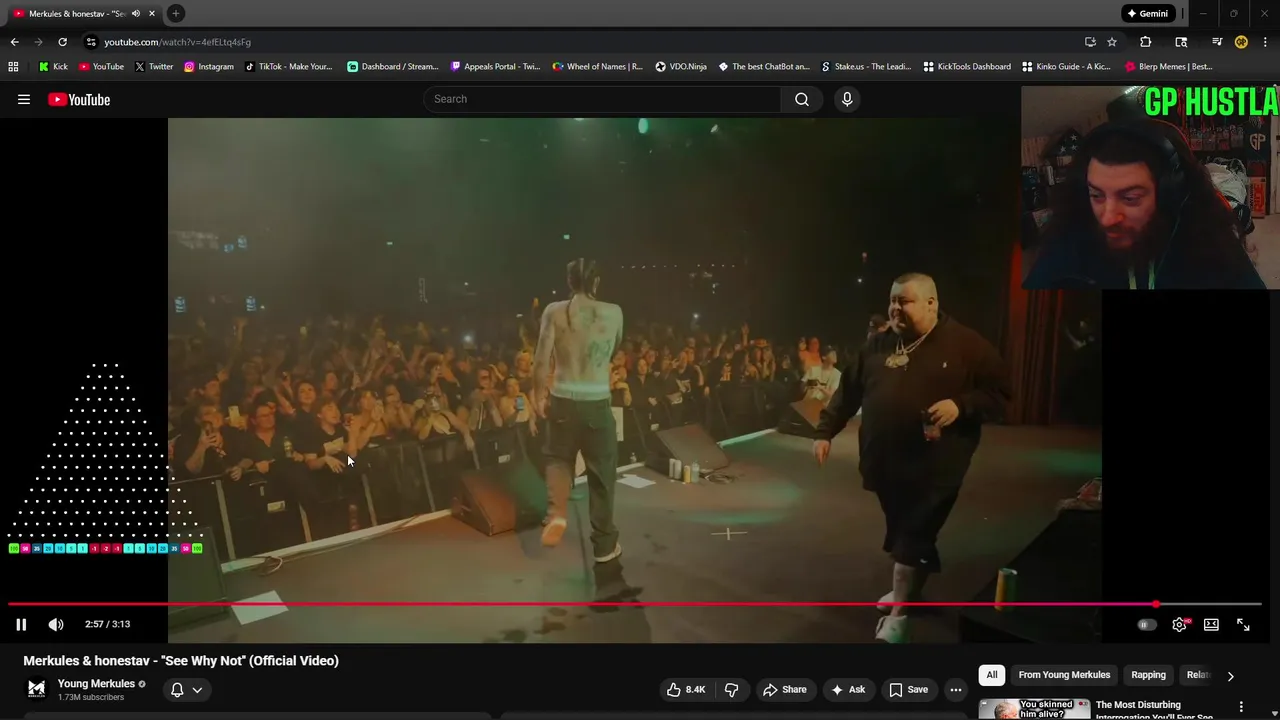Open the Dashboard / Stream... bookmark
Screen dimensions: 1280x720
coord(392,66)
